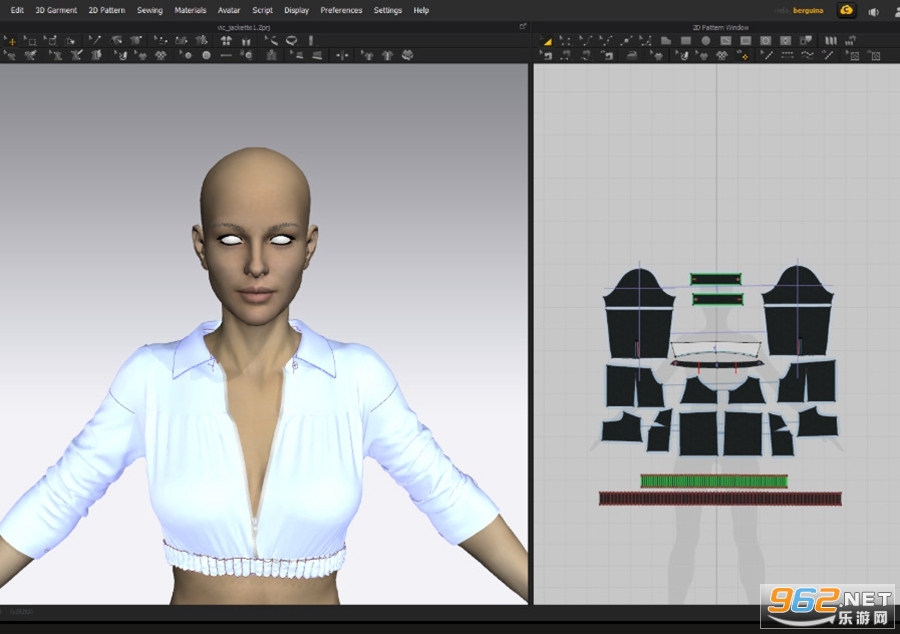Open the Script menu
The height and width of the screenshot is (634, 900).
click(x=262, y=10)
